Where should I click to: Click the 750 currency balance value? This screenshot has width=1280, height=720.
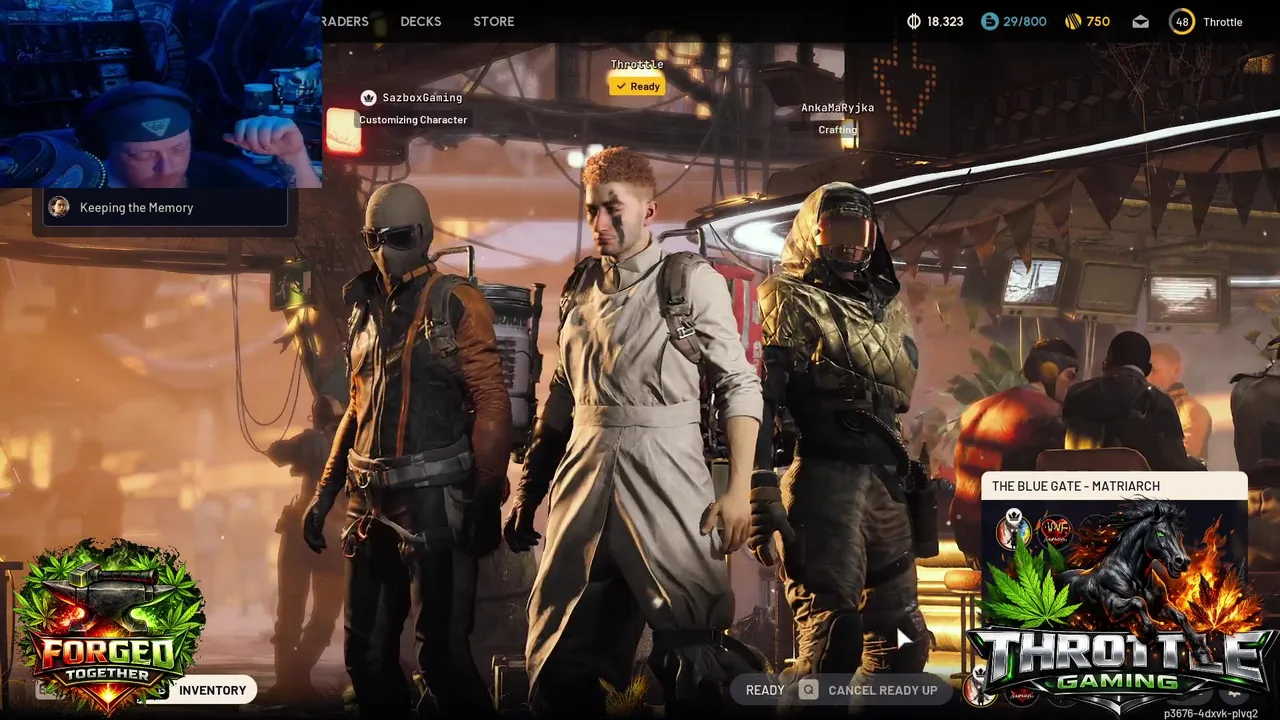[x=1098, y=22]
